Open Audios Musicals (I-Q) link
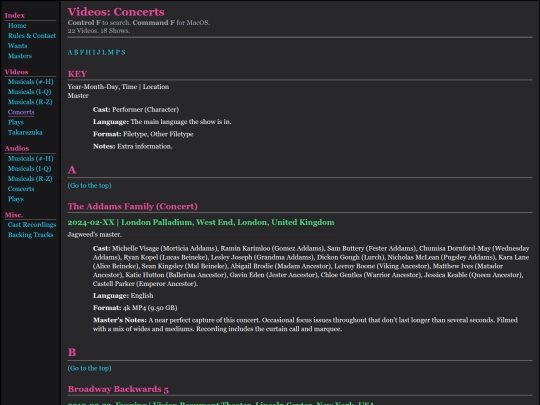540x405 pixels. pyautogui.click(x=30, y=168)
